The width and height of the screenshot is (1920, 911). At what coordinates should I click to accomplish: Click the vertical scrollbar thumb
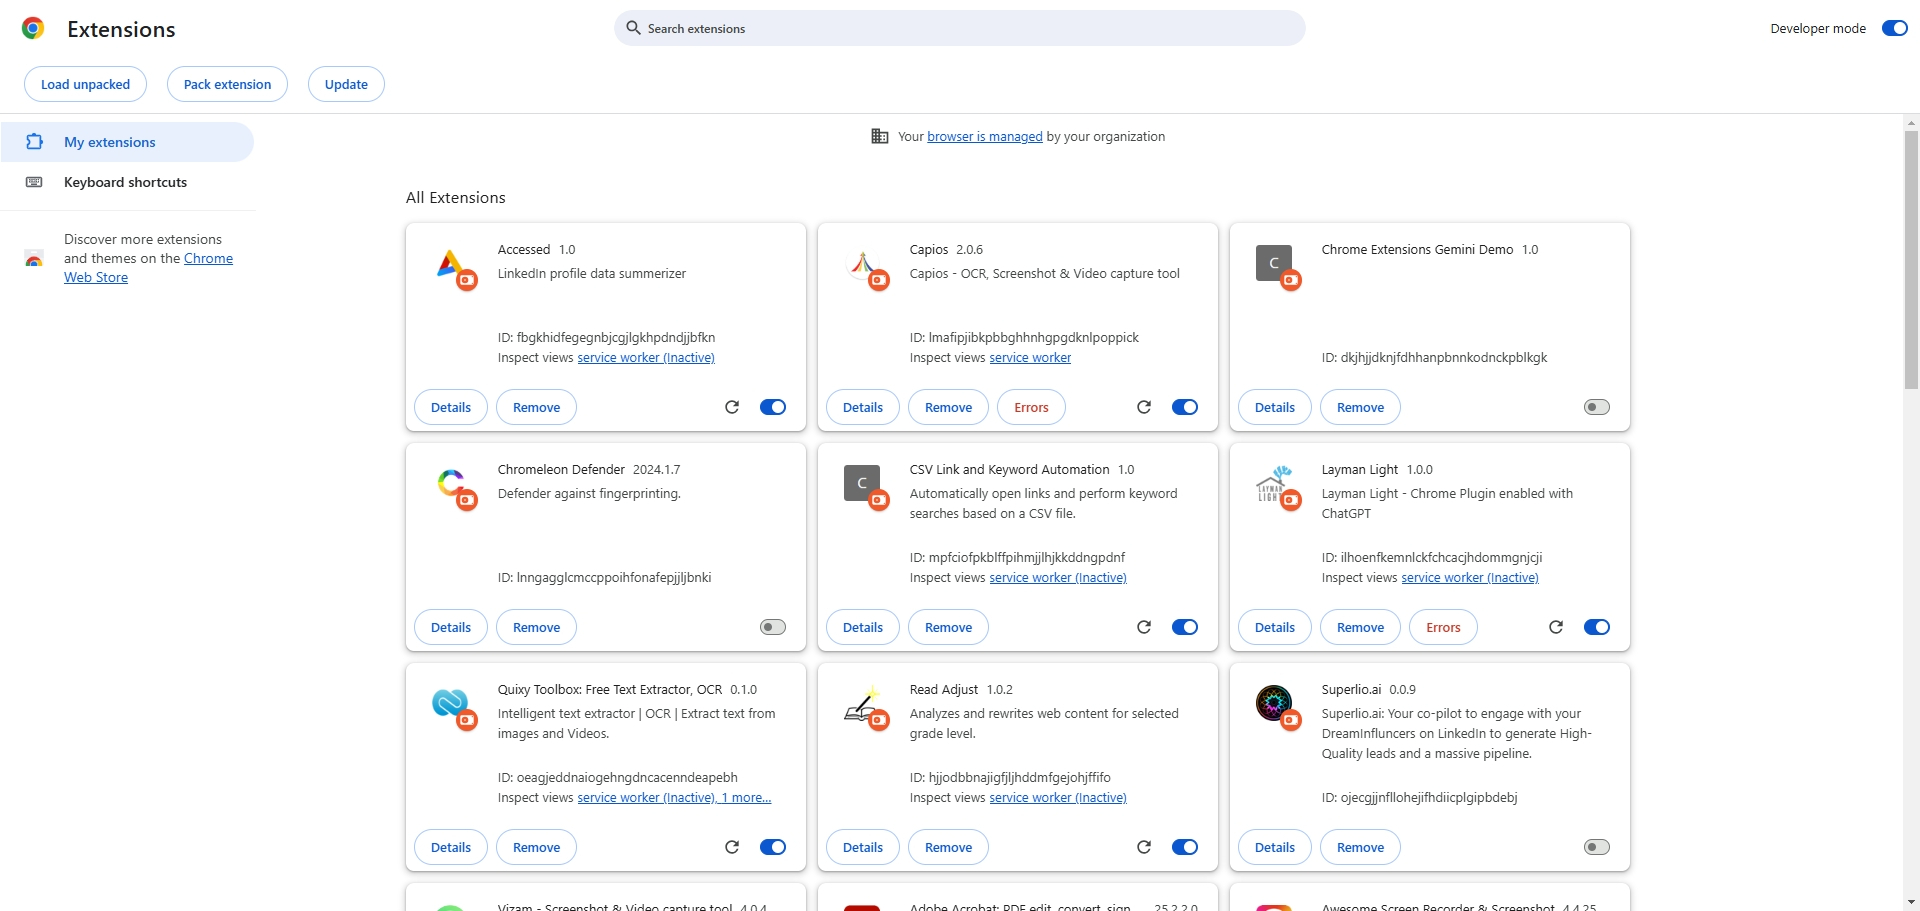(1911, 260)
